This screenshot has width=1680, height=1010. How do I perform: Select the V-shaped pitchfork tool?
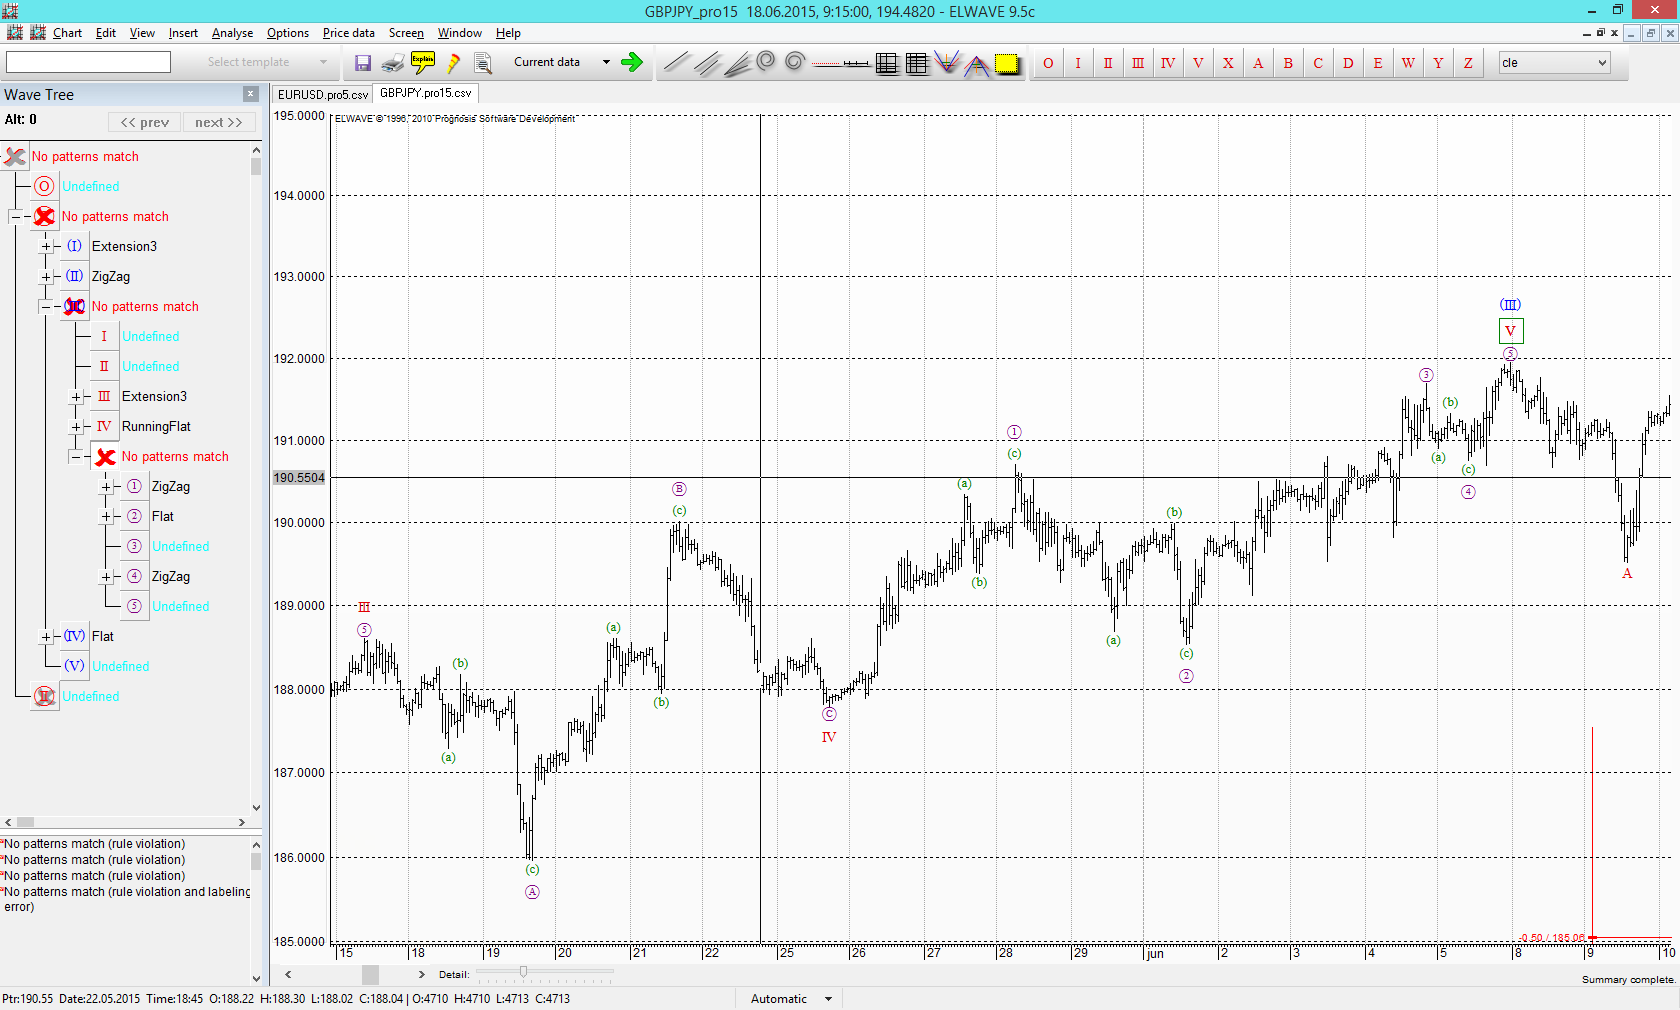tap(947, 63)
